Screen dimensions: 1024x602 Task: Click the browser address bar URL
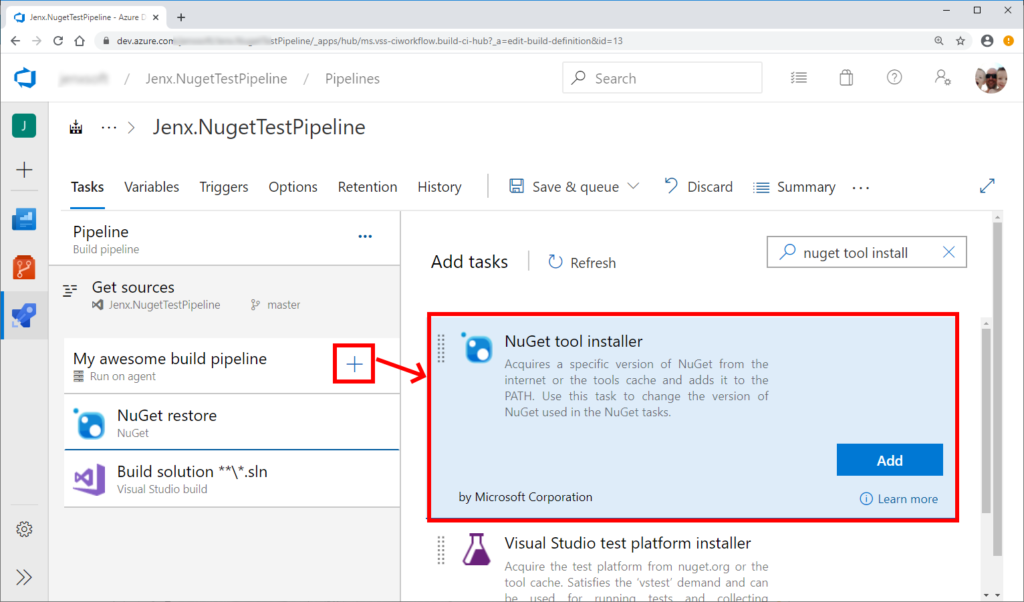tap(370, 40)
